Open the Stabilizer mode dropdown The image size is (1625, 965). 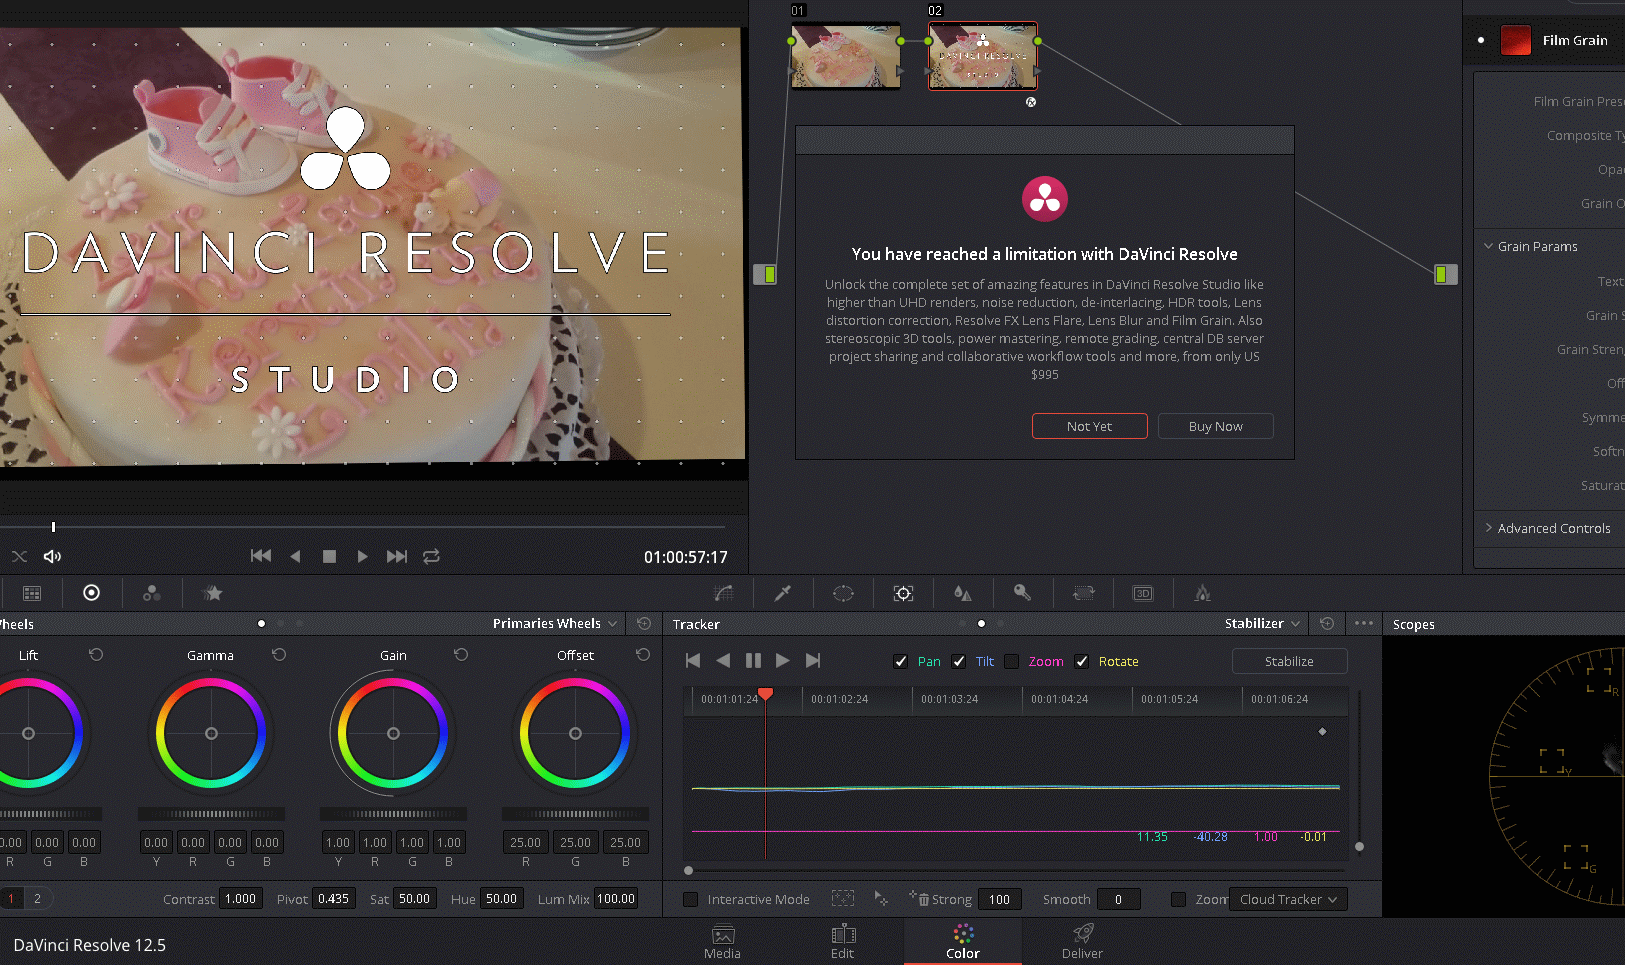tap(1263, 623)
